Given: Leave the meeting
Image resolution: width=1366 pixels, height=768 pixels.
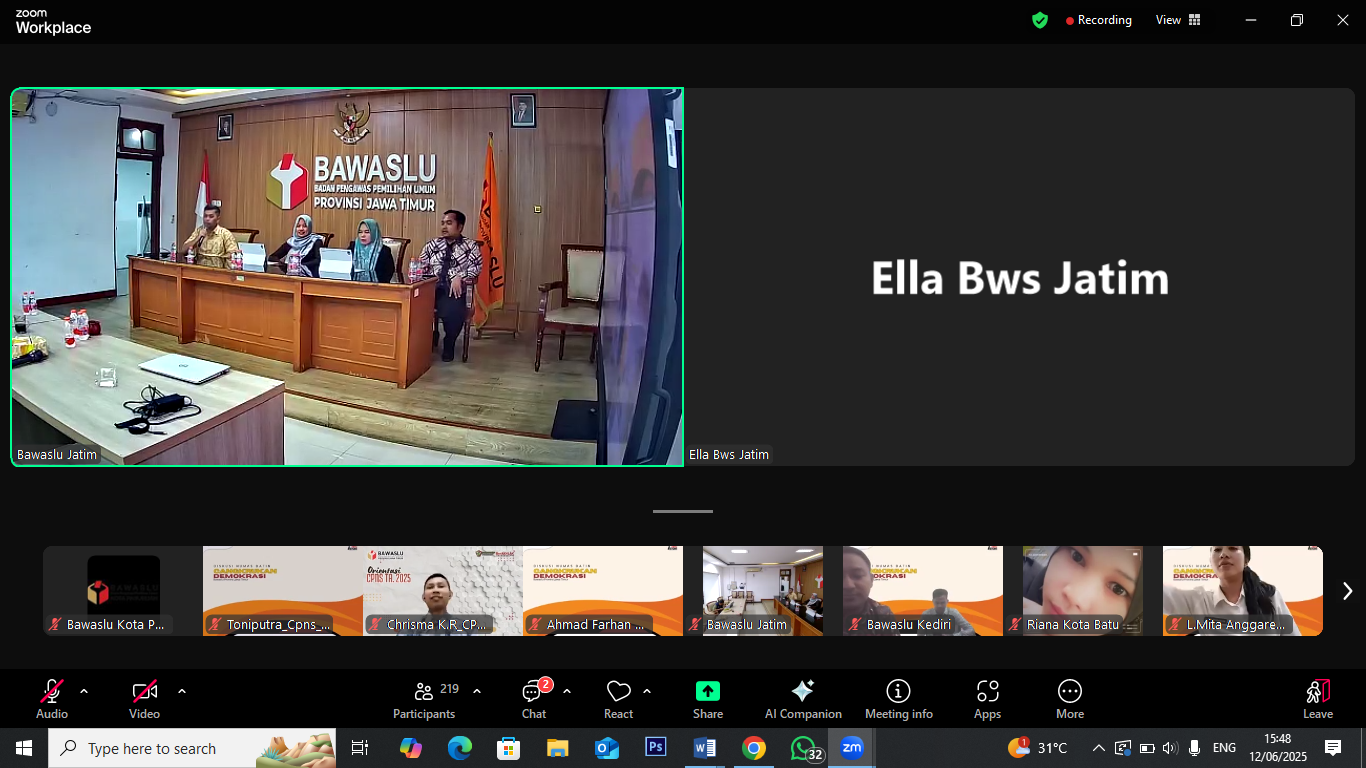Looking at the screenshot, I should click(1318, 698).
